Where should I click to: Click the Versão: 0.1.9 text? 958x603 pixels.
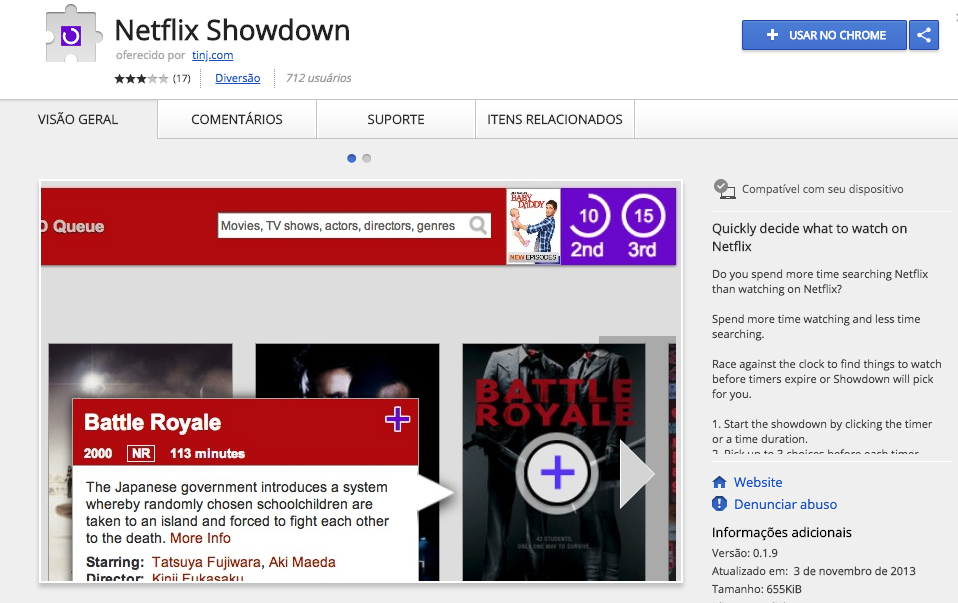745,553
